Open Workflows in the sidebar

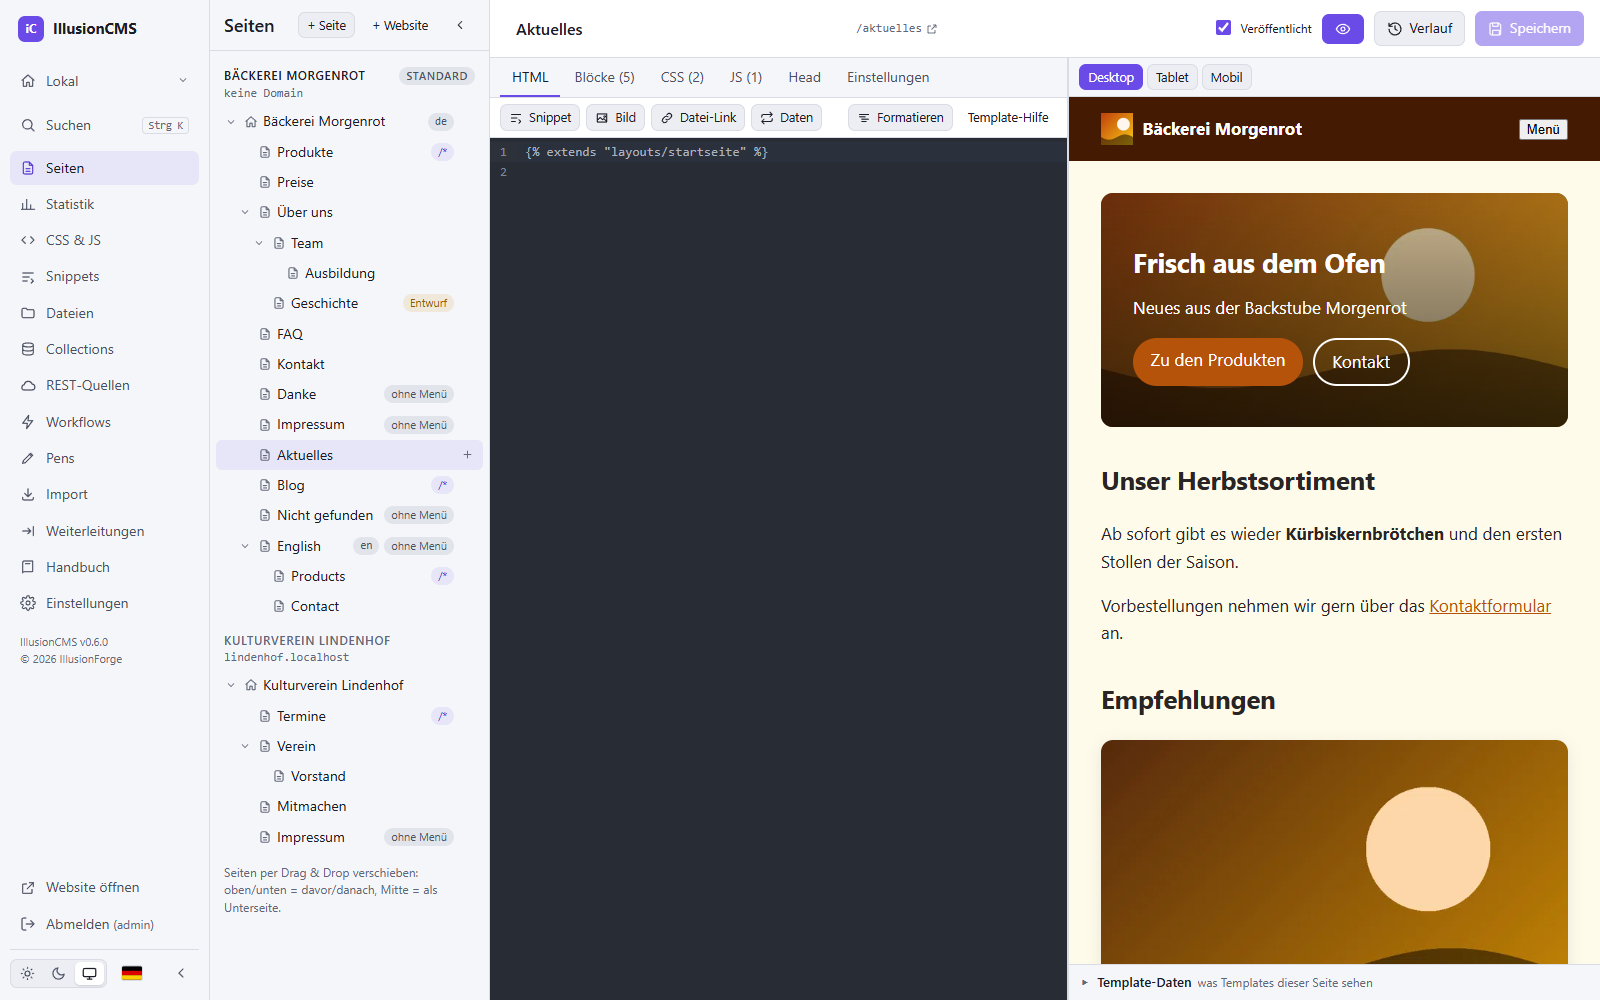point(104,422)
